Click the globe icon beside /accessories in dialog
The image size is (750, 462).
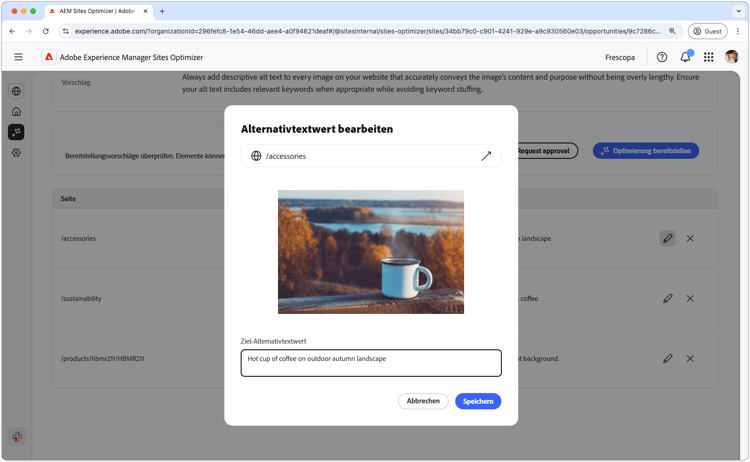point(256,156)
